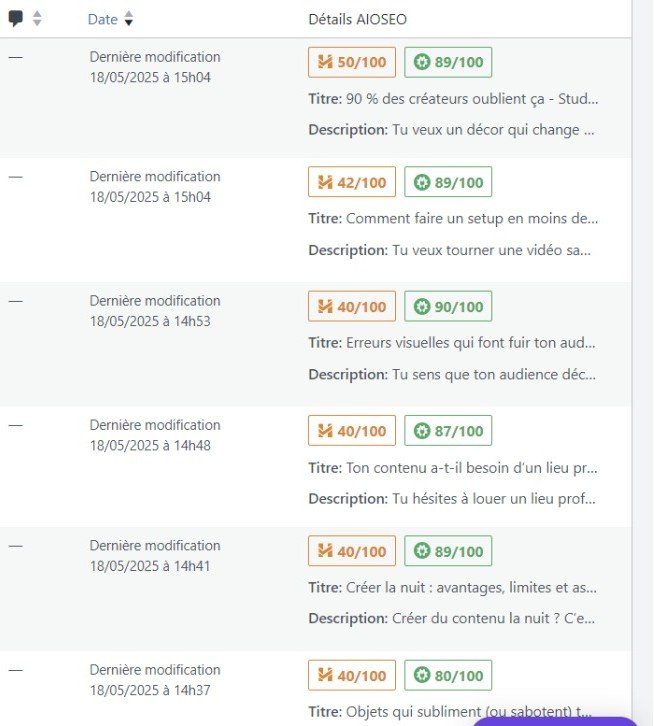The image size is (654, 726).
Task: Click the 87/100 TruSEO score badge
Action: (448, 431)
